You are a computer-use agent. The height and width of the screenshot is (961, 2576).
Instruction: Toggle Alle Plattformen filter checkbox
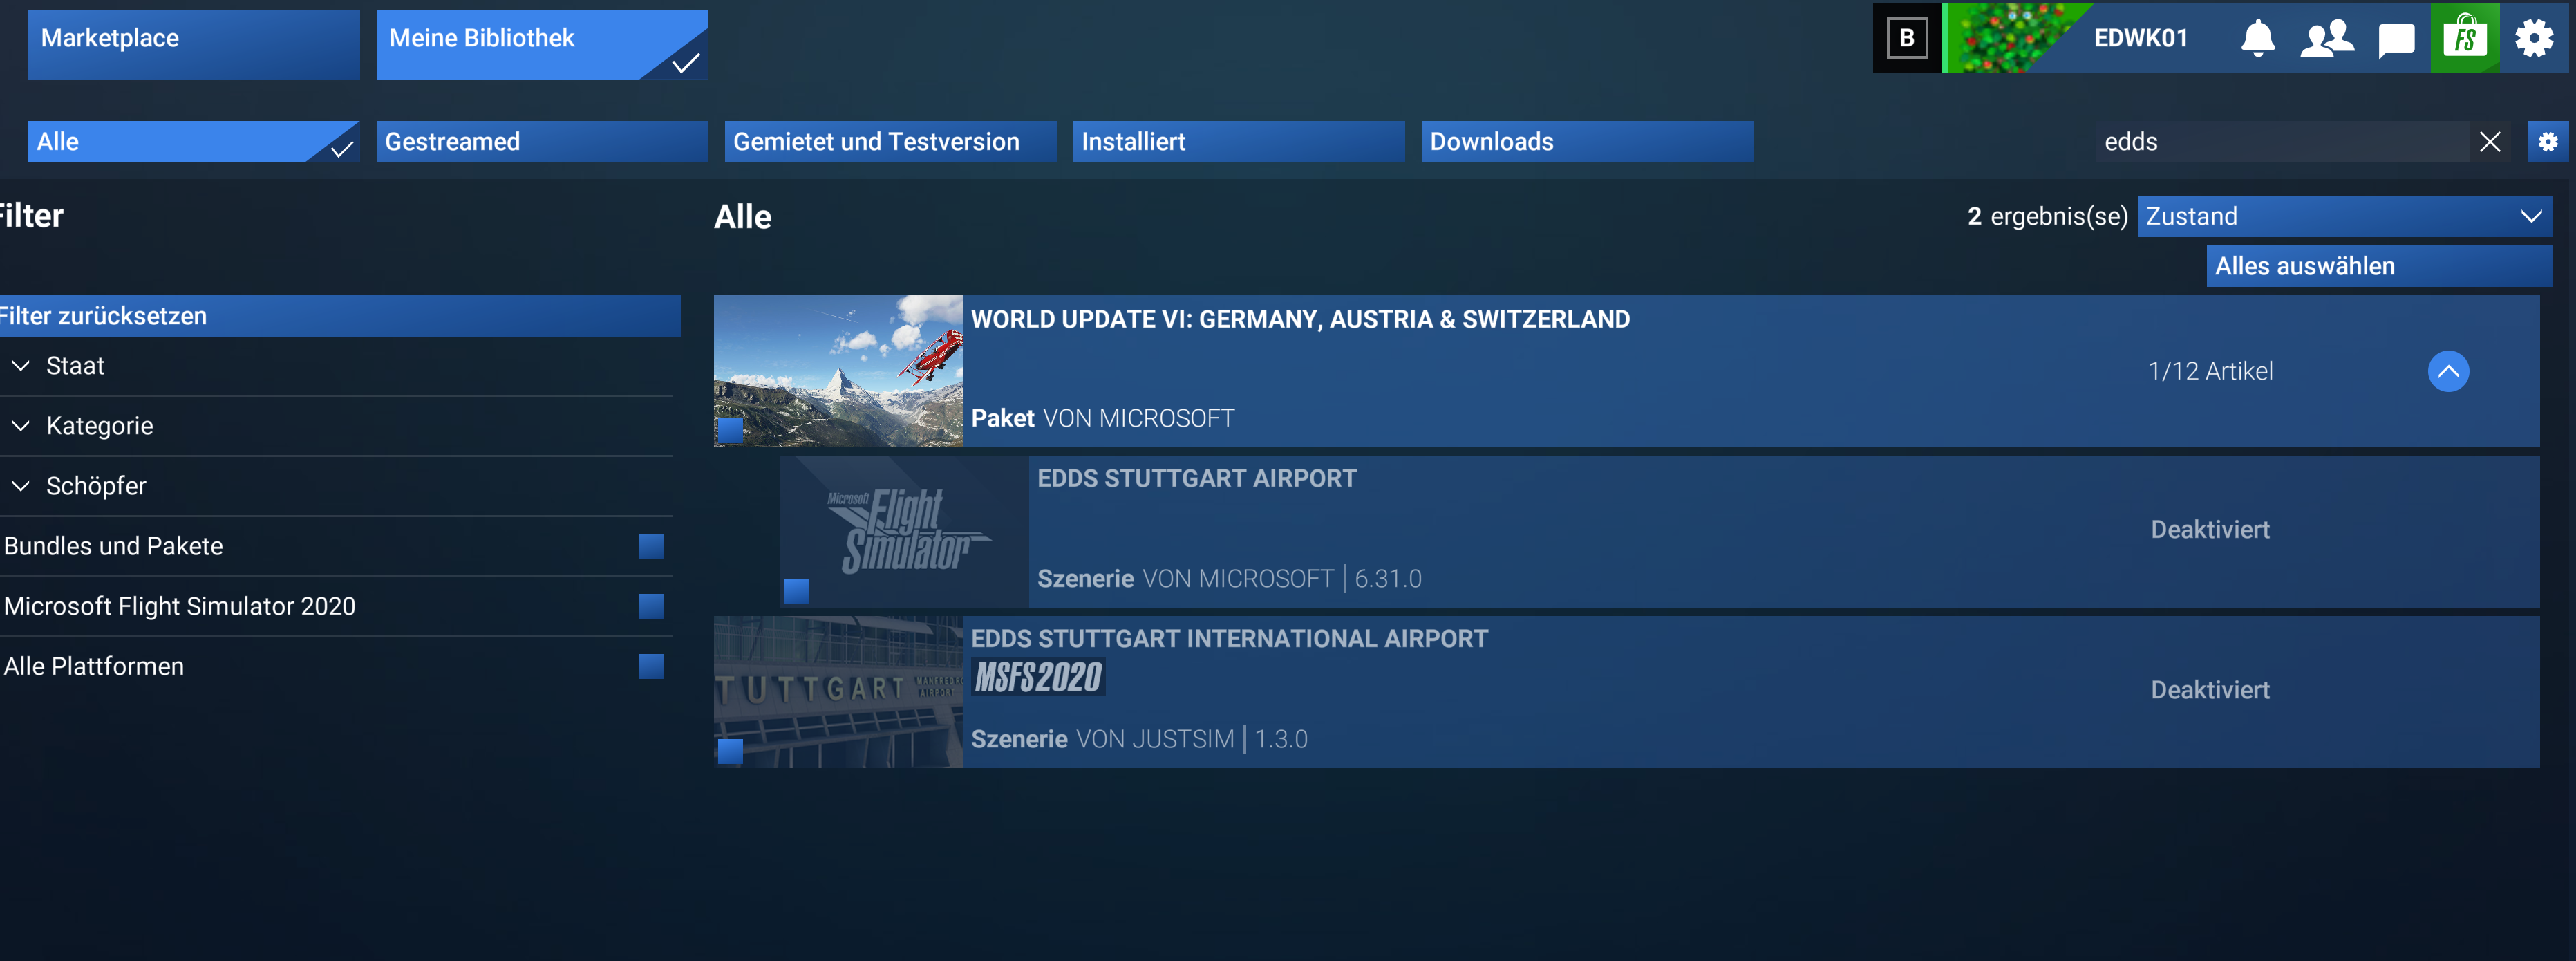[651, 666]
